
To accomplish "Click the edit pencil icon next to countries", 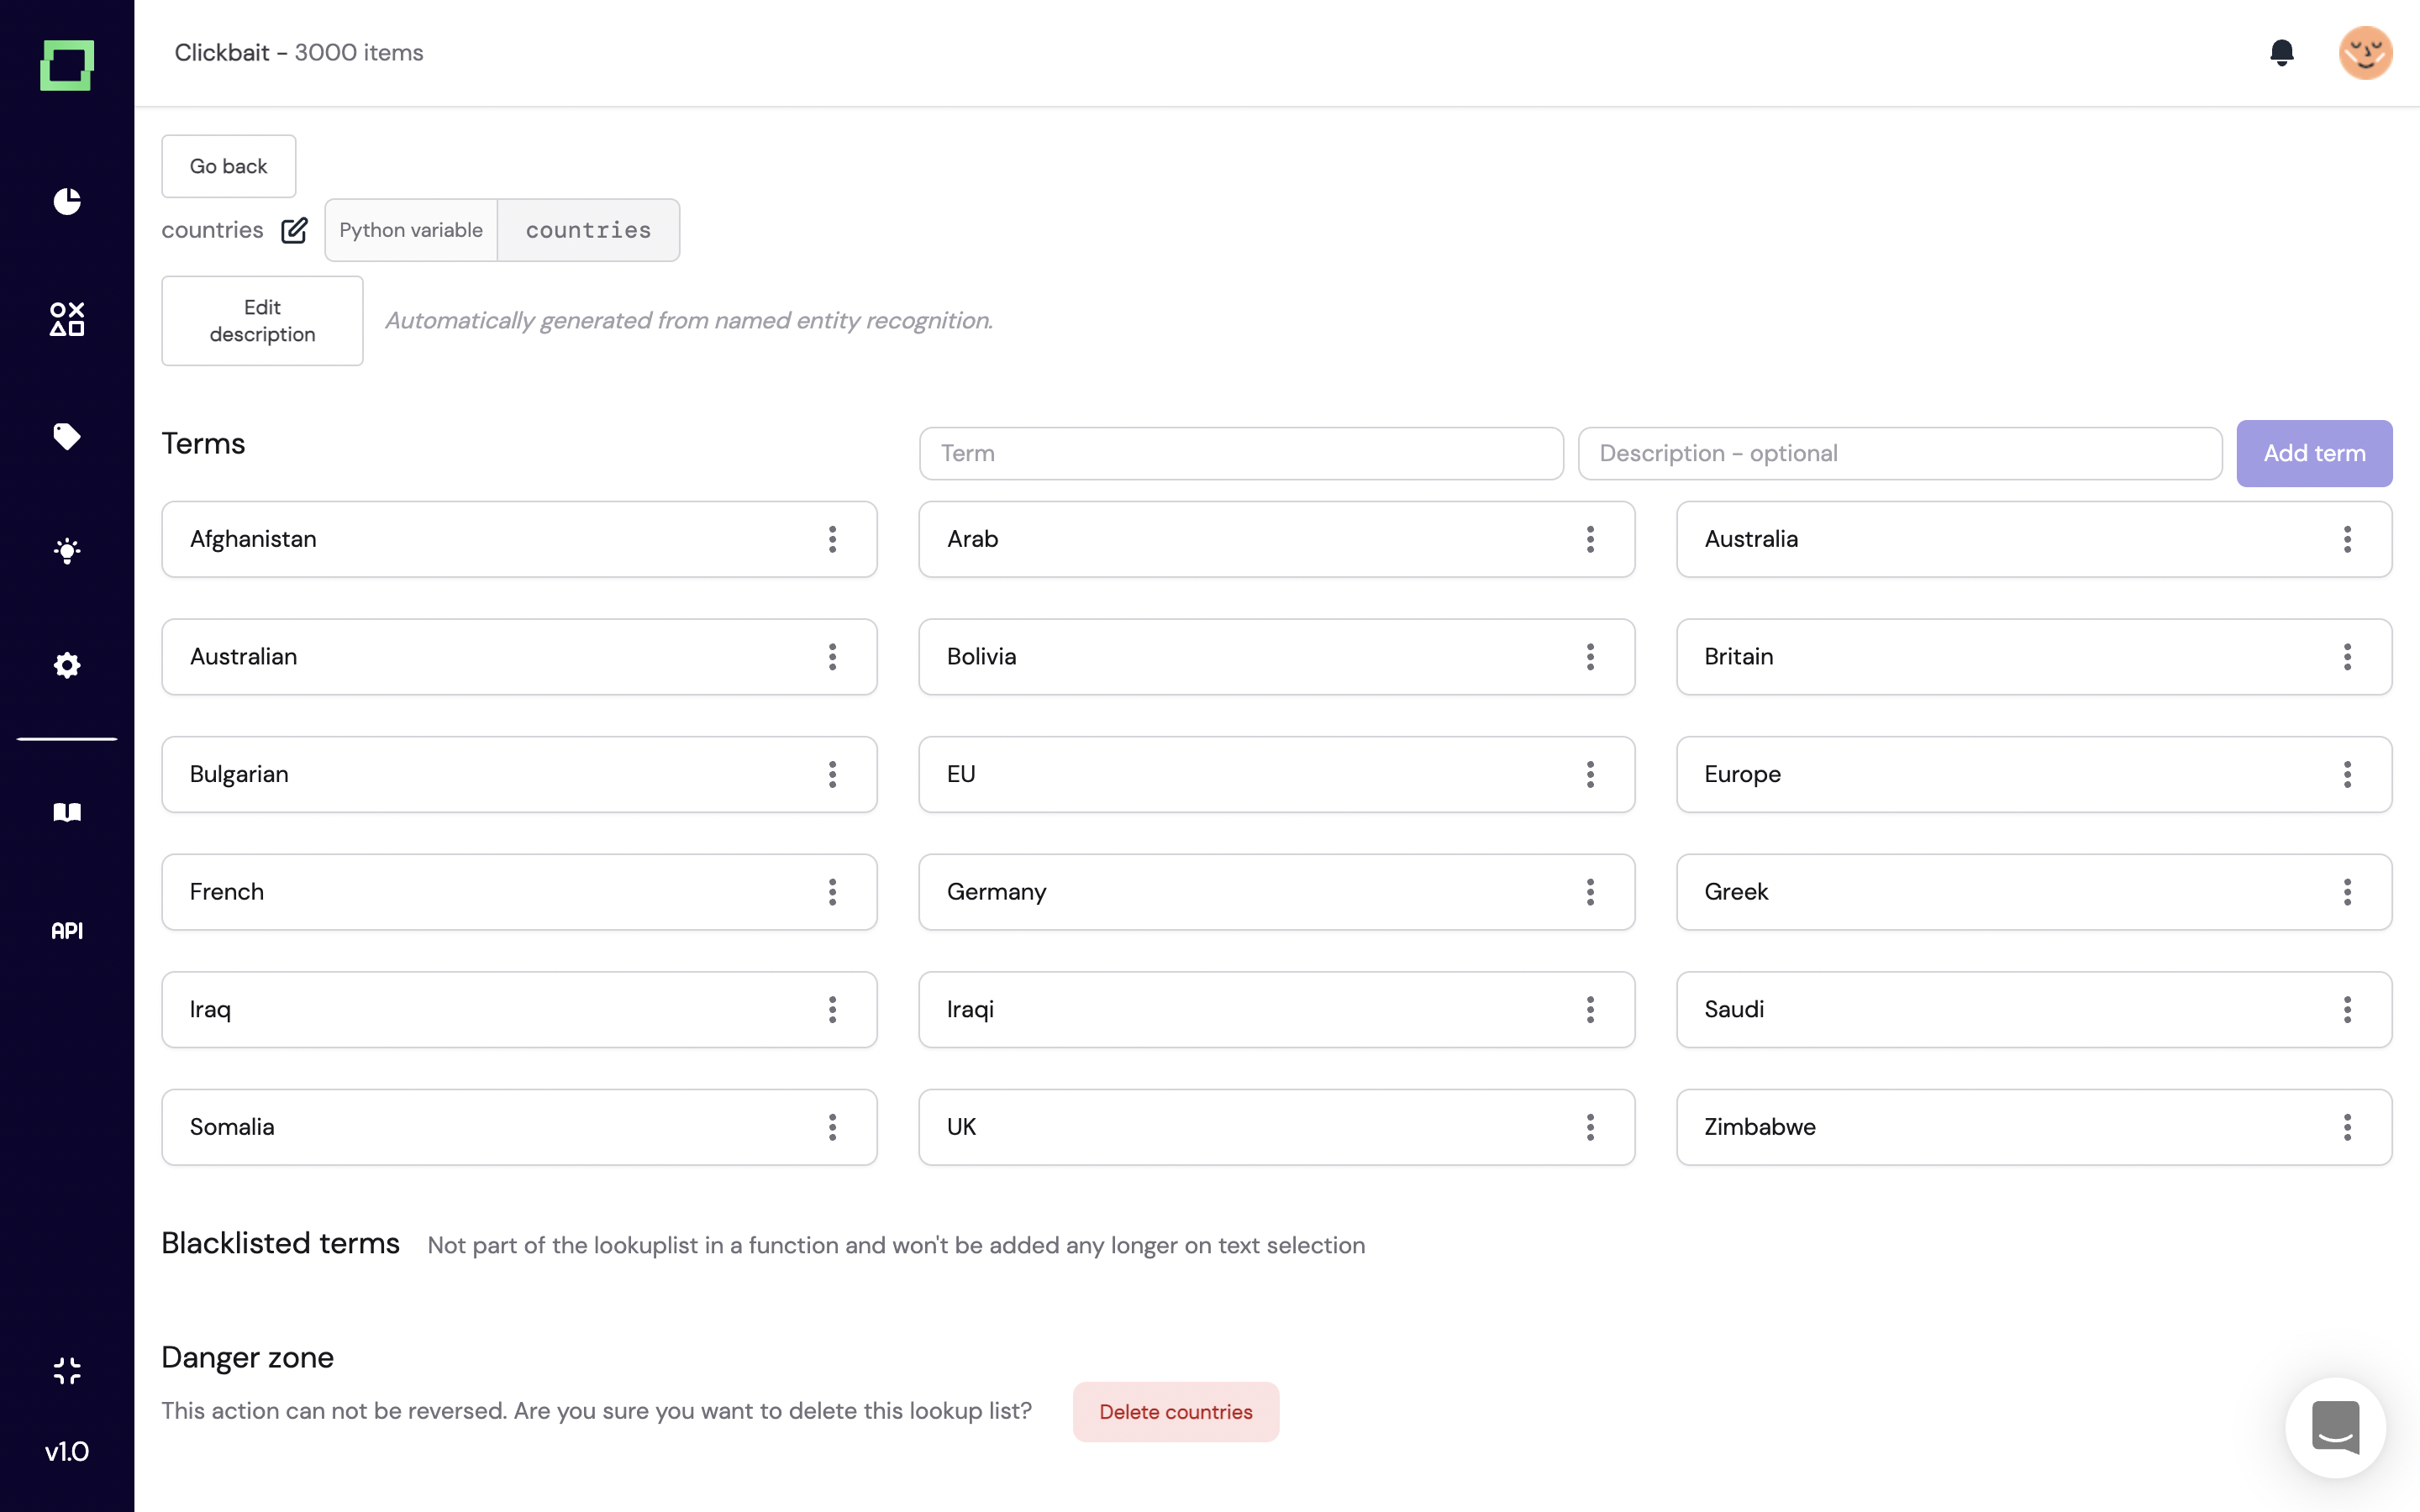I will coord(294,230).
